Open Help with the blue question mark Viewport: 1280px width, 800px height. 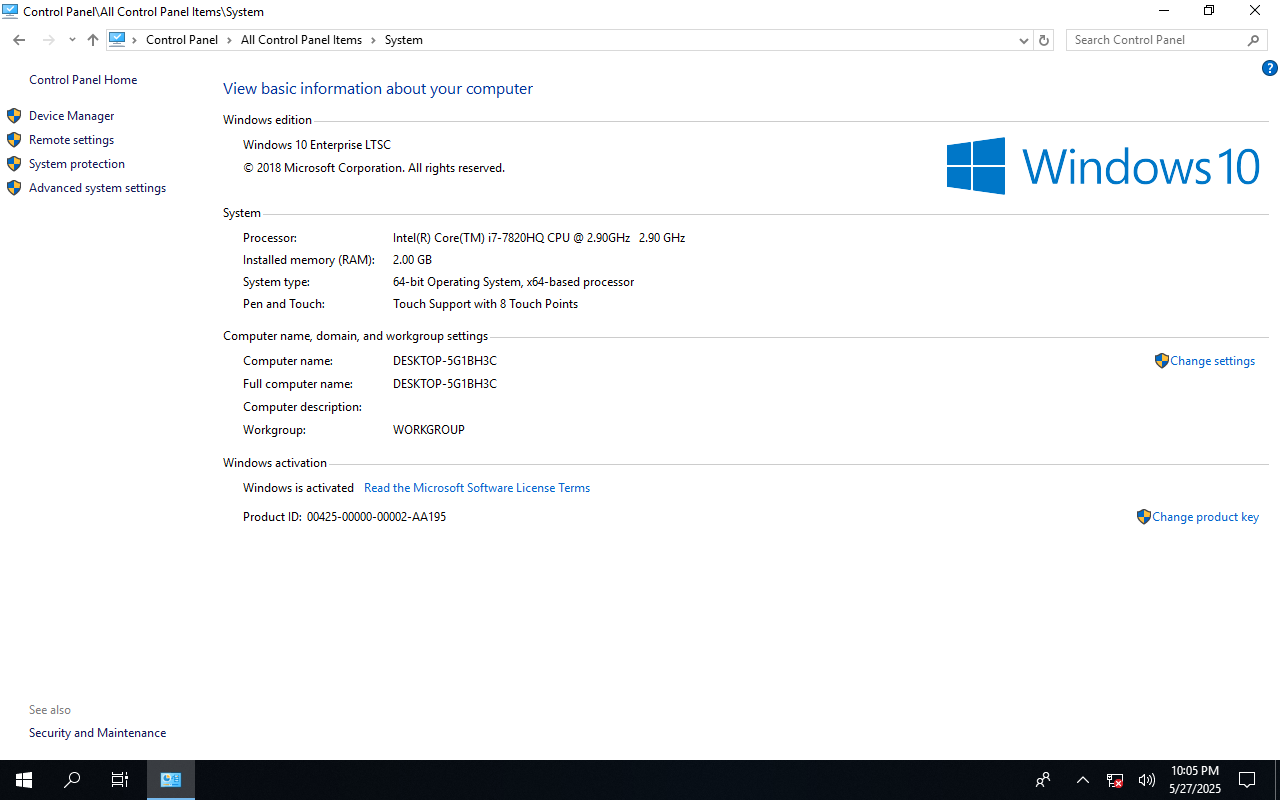tap(1270, 69)
